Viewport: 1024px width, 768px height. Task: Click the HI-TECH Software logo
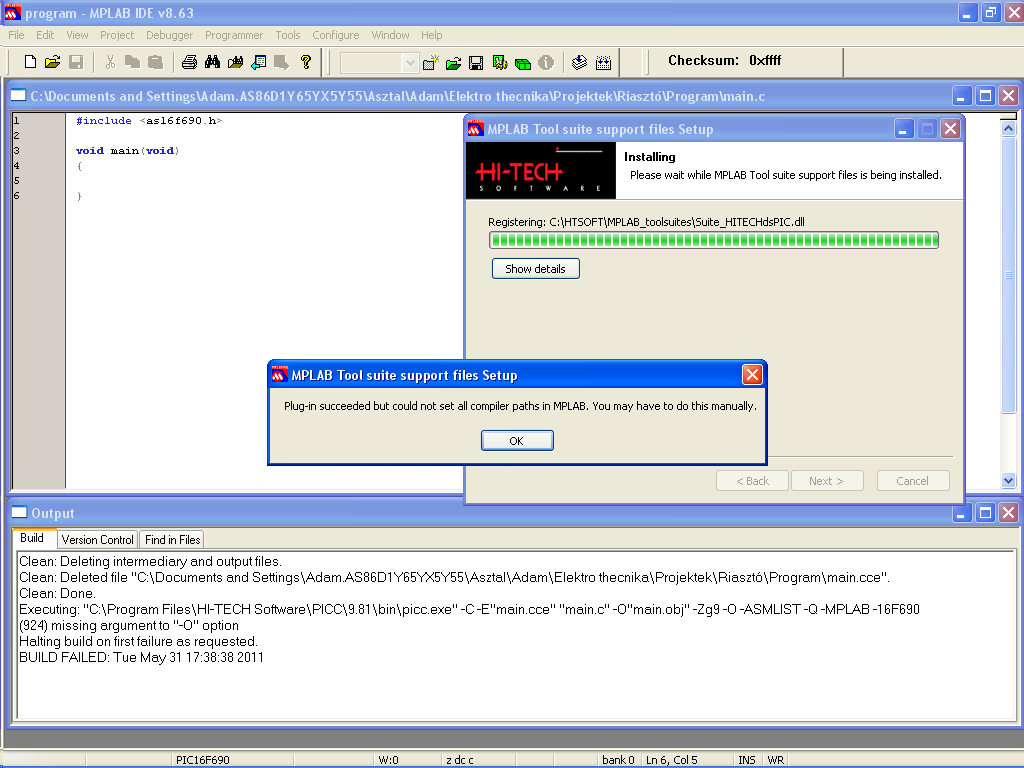(x=541, y=170)
